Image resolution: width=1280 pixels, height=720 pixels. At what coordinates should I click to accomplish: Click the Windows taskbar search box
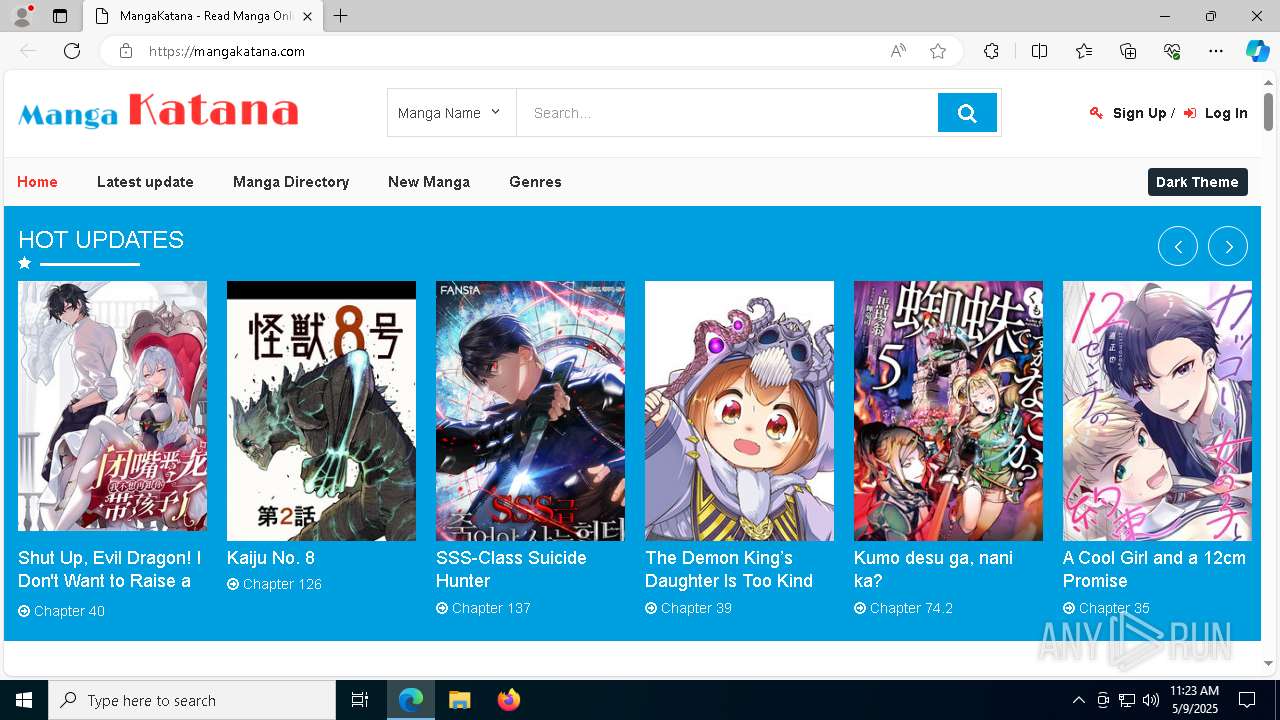[192, 700]
